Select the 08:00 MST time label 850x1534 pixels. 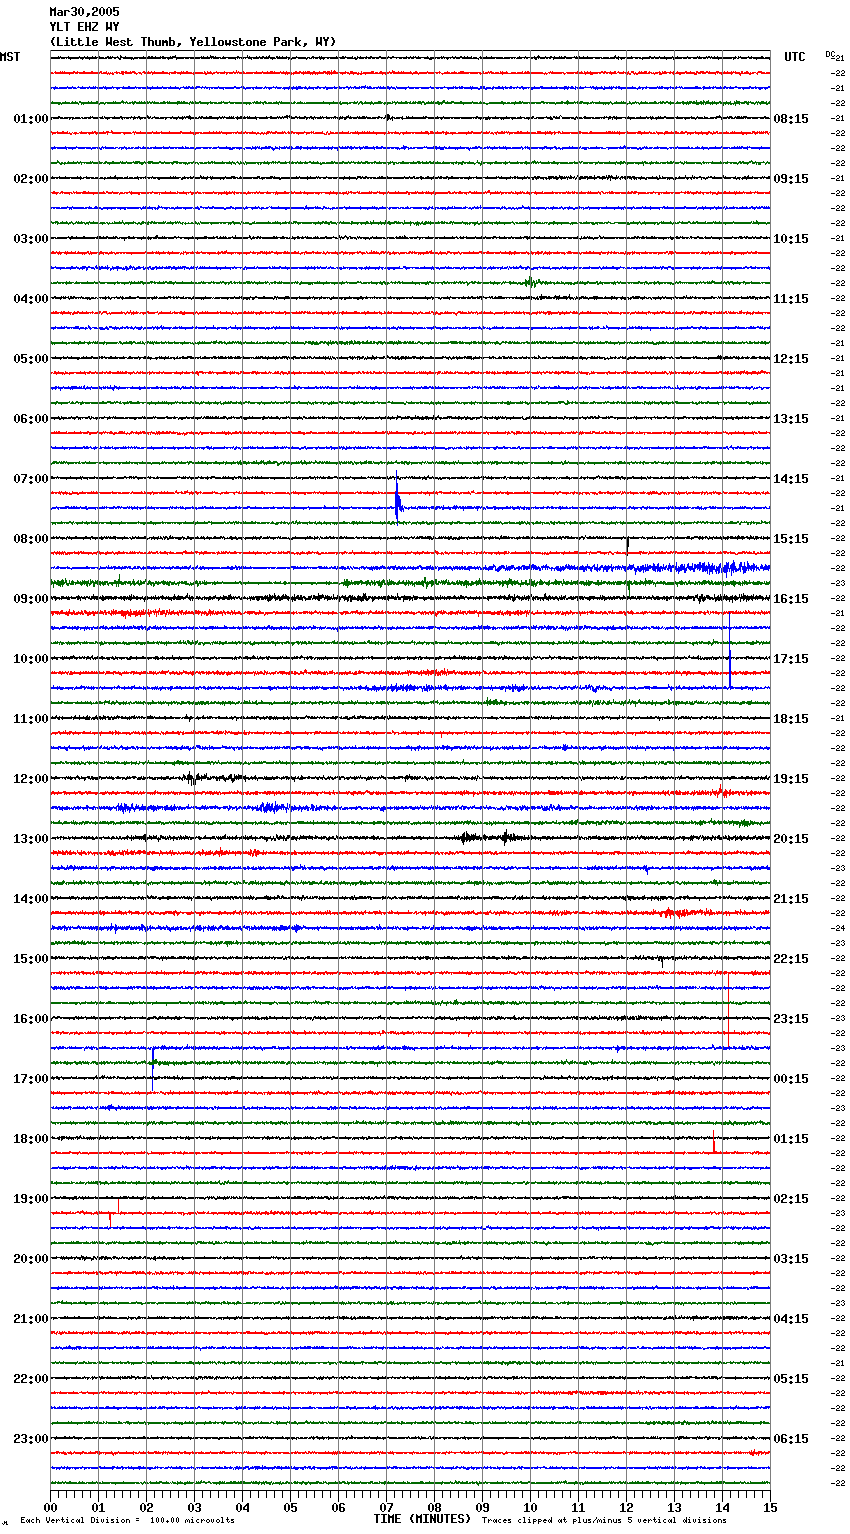click(31, 539)
